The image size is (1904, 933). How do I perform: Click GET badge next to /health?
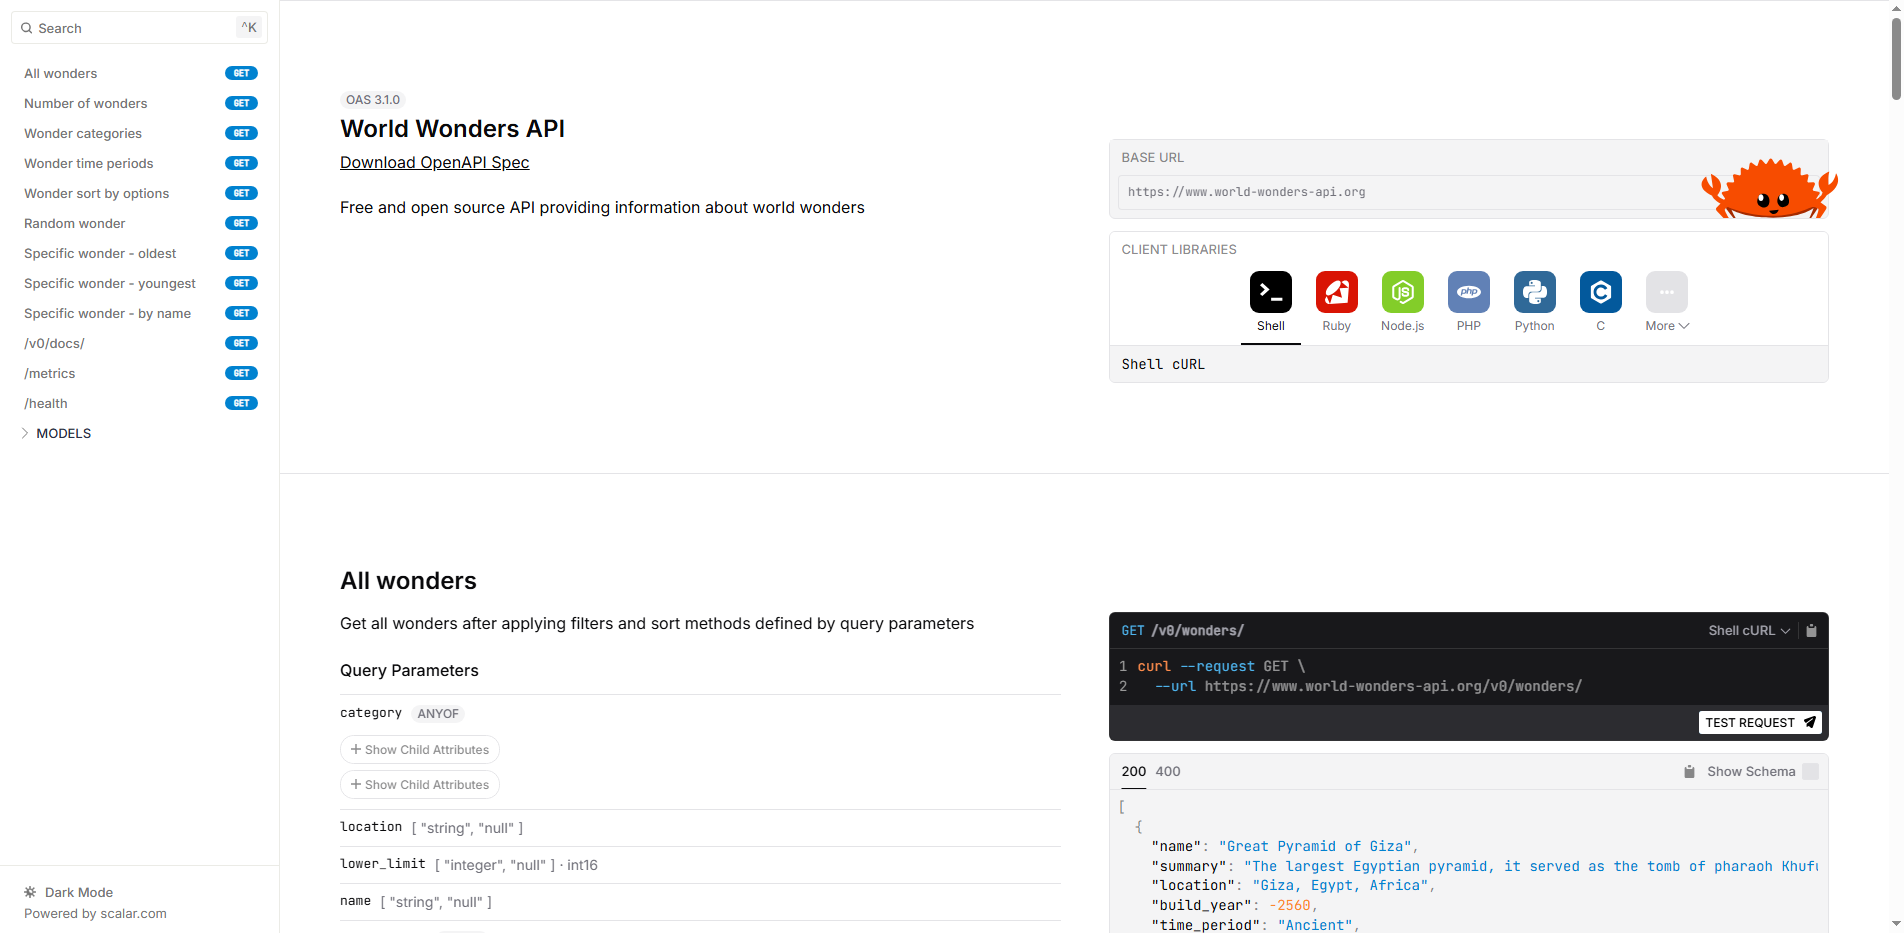coord(241,403)
